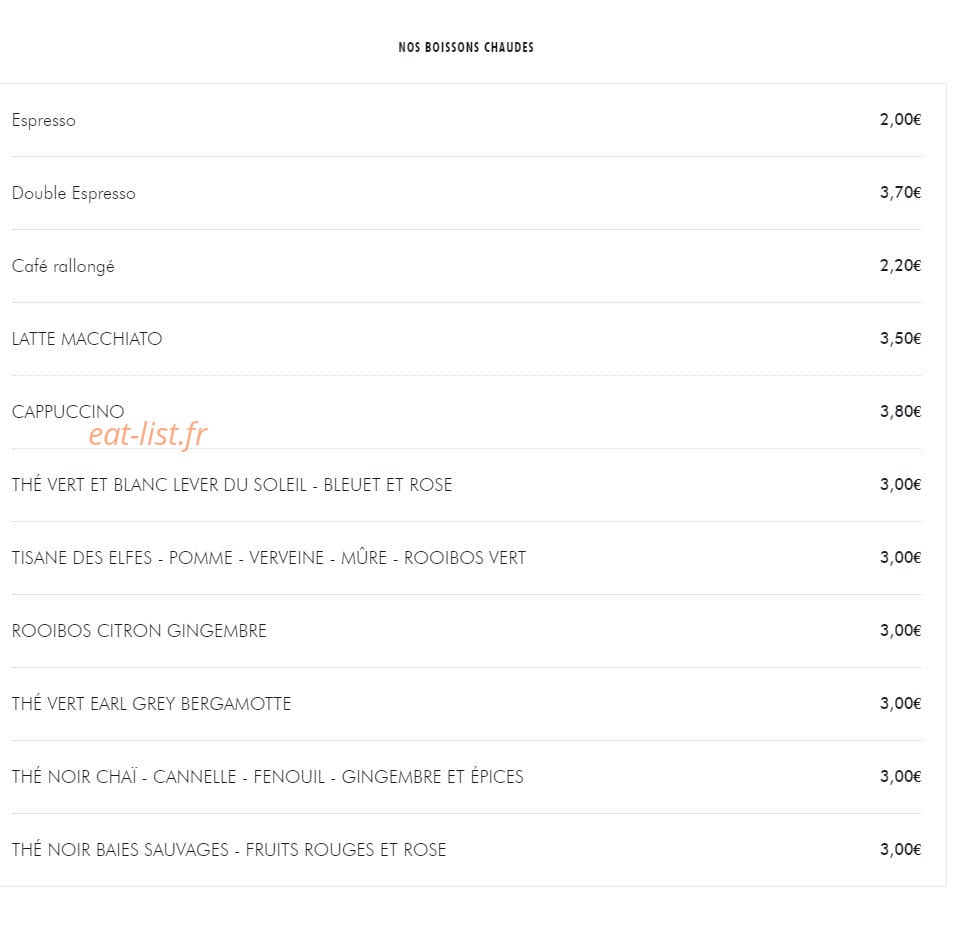This screenshot has height=938, width=961.
Task: Click the price beside Thé Noir Baies Sauvages
Action: (900, 849)
